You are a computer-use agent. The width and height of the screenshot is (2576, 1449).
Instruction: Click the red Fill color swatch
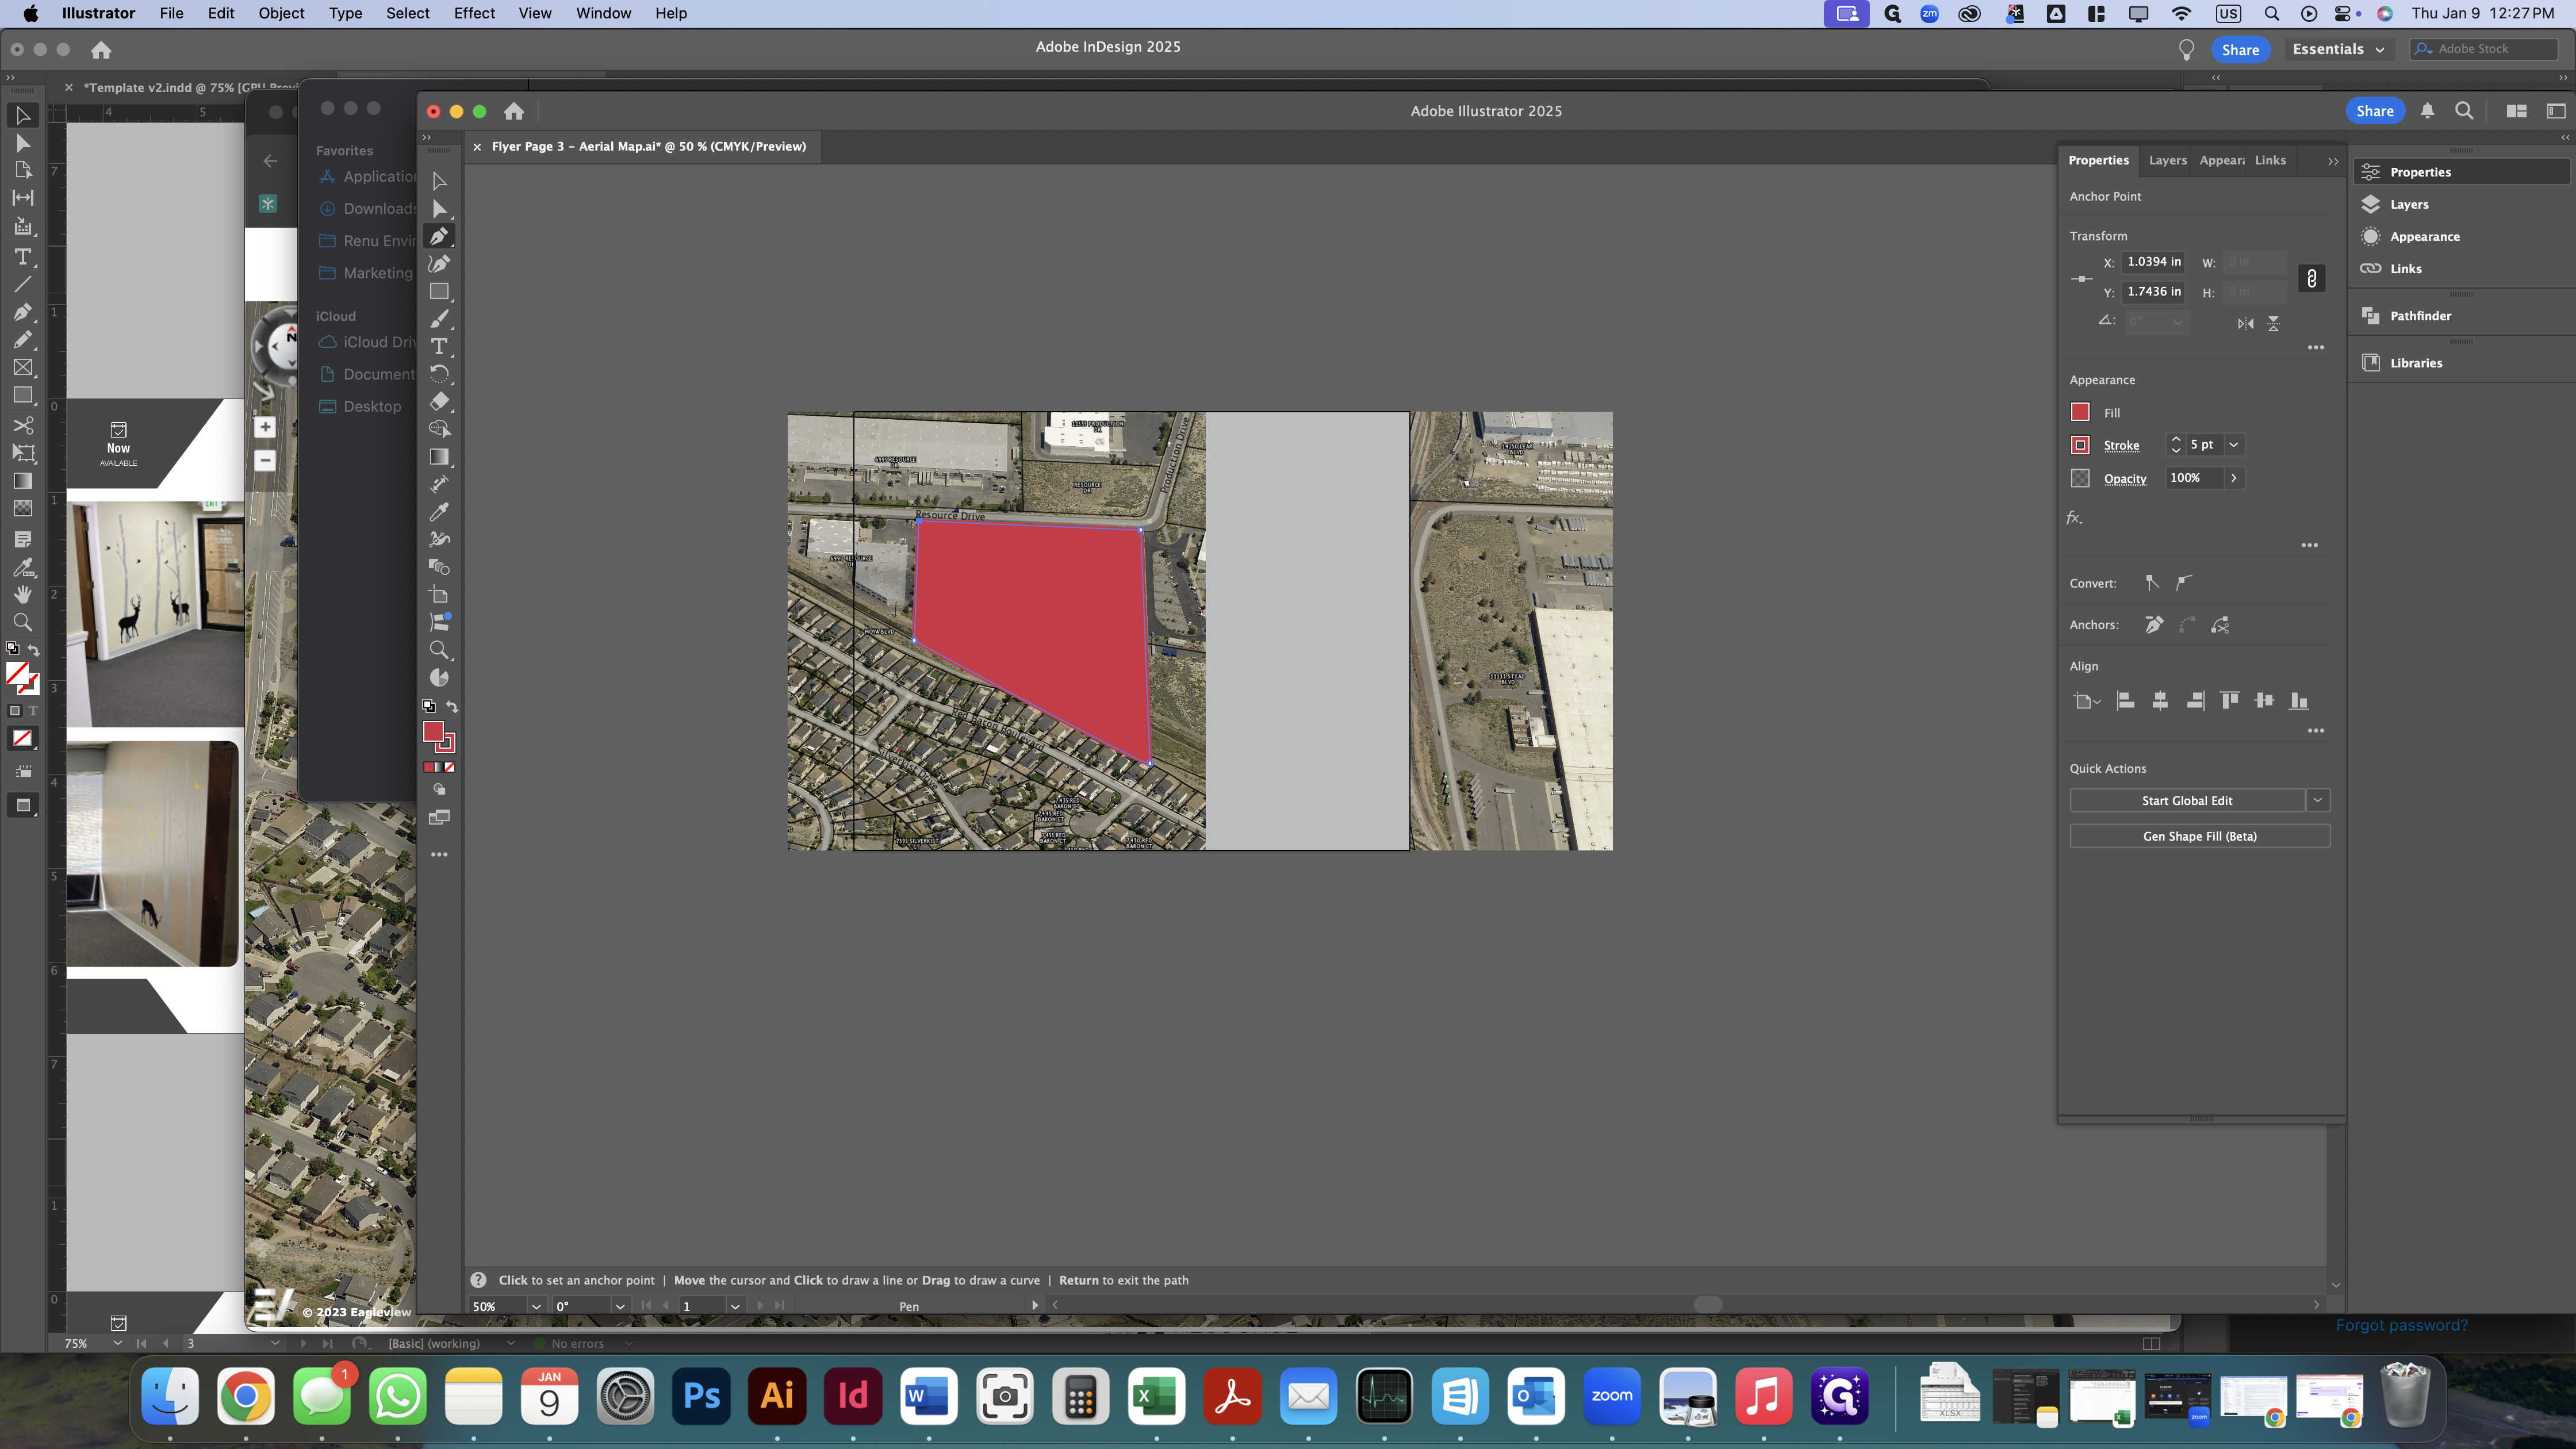2080,412
